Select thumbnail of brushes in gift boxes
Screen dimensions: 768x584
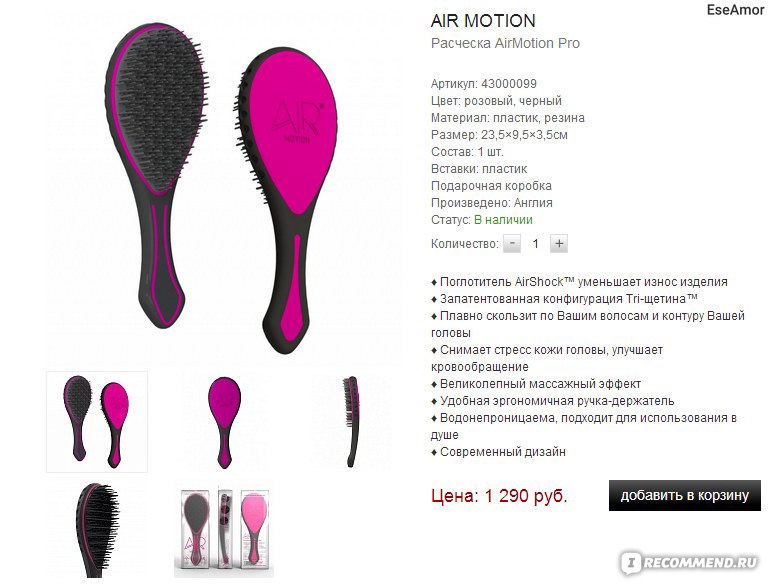(224, 530)
